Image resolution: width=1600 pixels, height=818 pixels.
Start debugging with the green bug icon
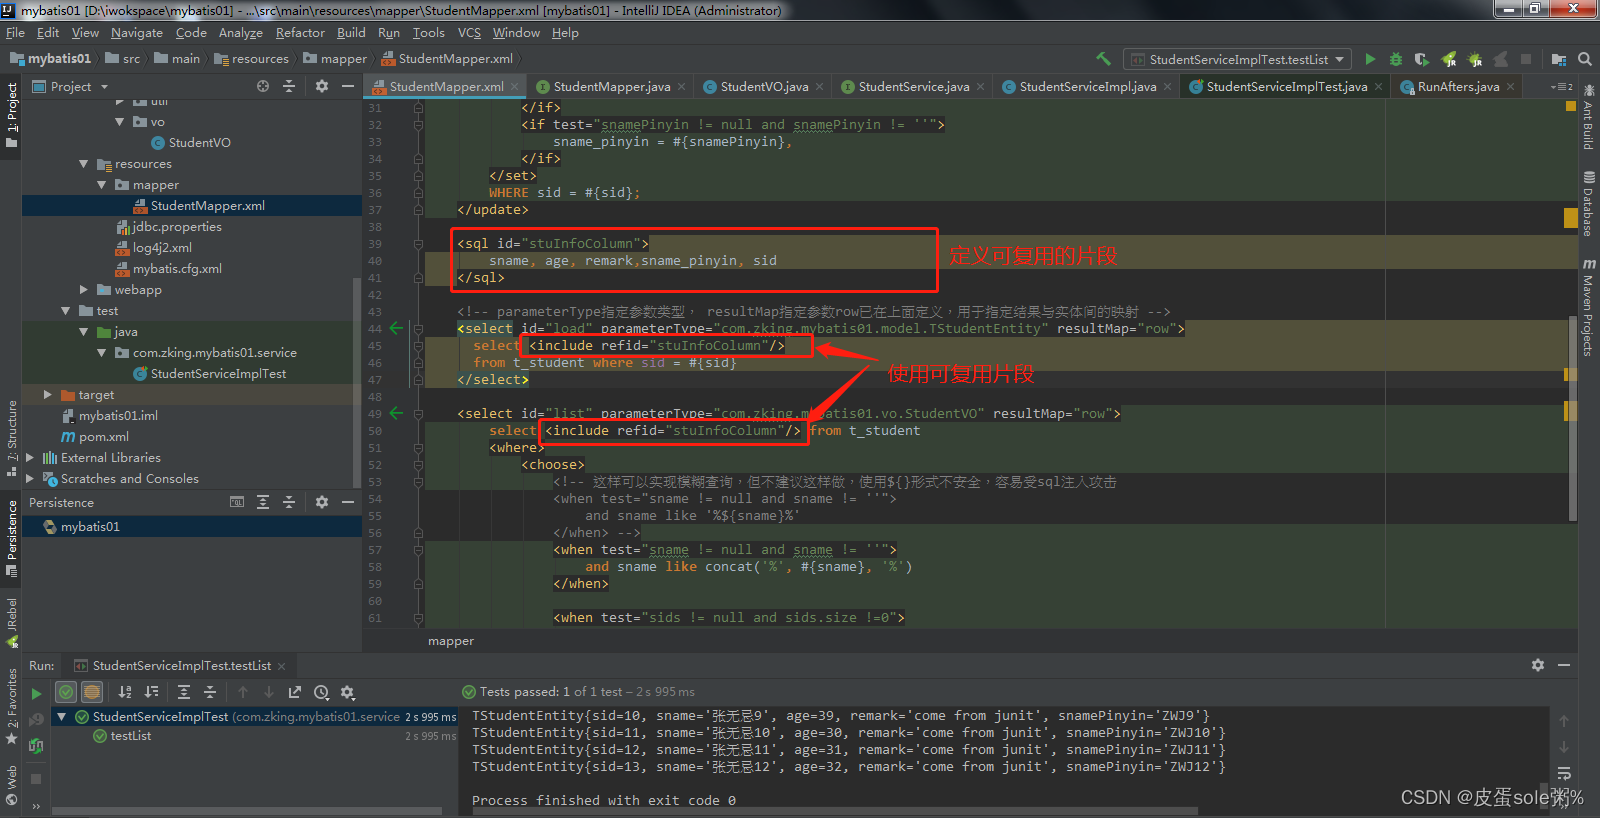(1396, 59)
